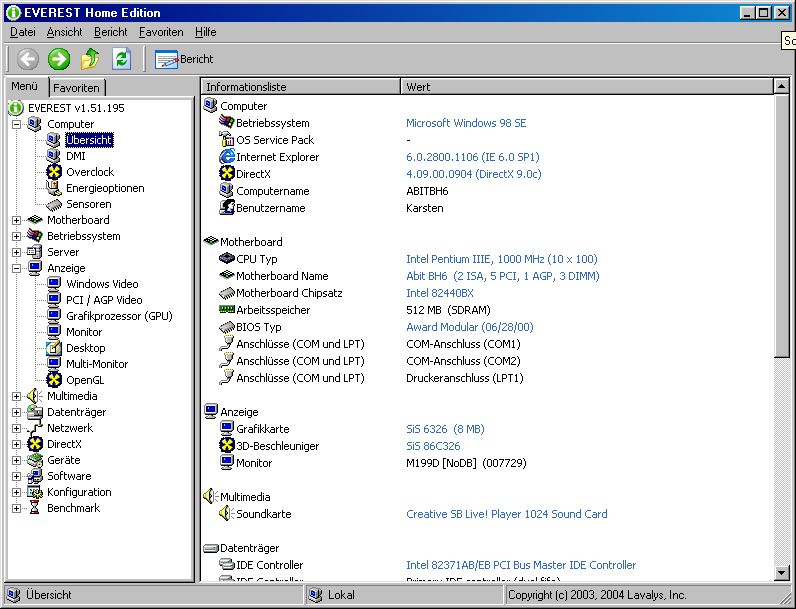Select PCI / AGP Video tree item
796x609 pixels.
pos(104,300)
